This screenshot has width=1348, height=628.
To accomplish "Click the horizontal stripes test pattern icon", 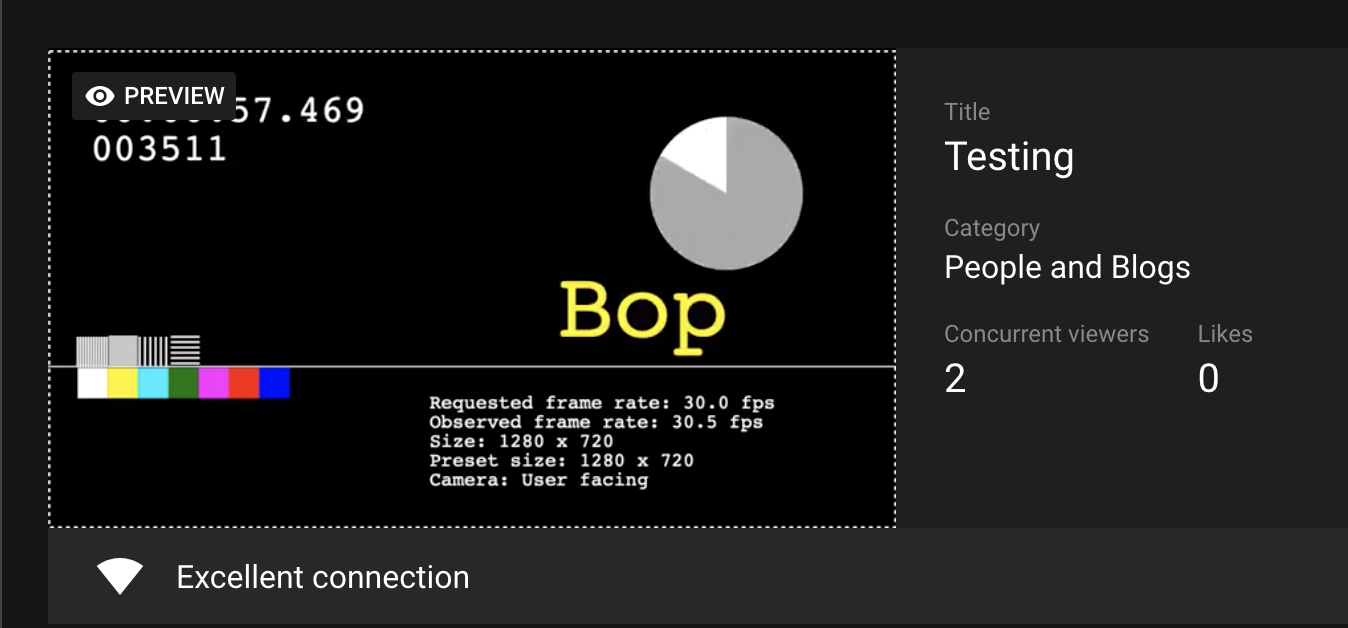I will click(x=185, y=350).
